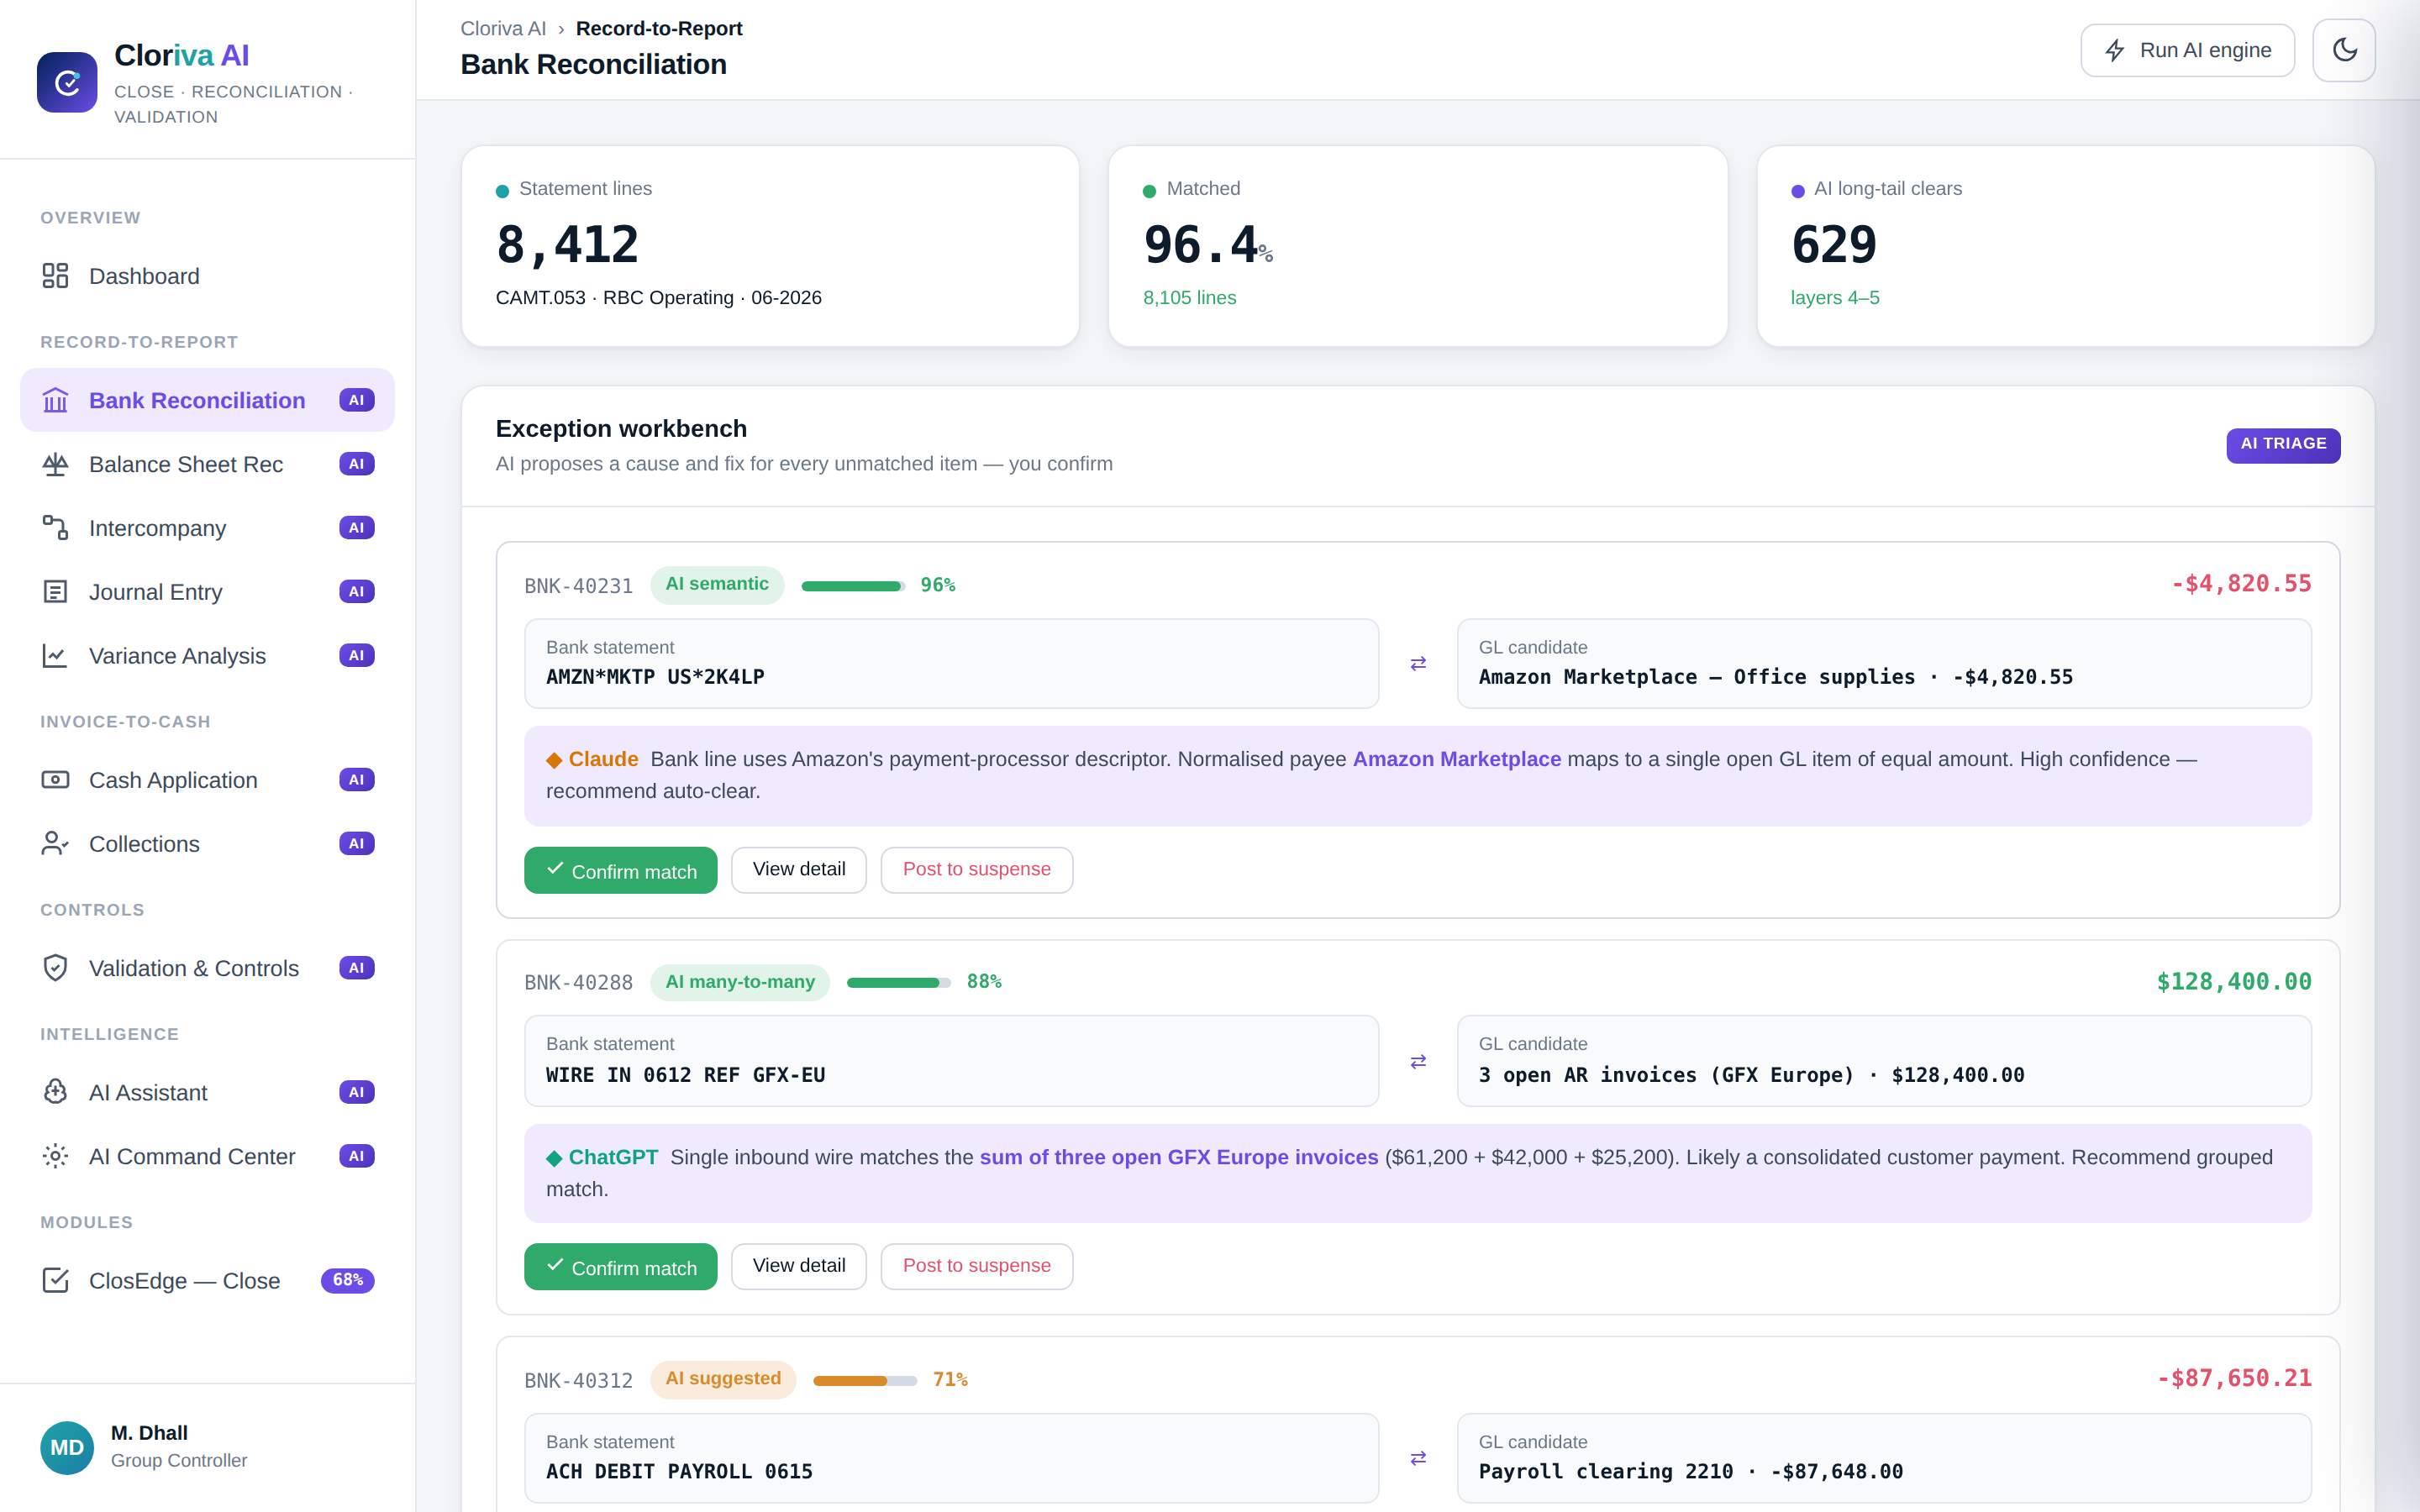2420x1512 pixels.
Task: Click the Intercompany flow icon
Action: click(55, 528)
